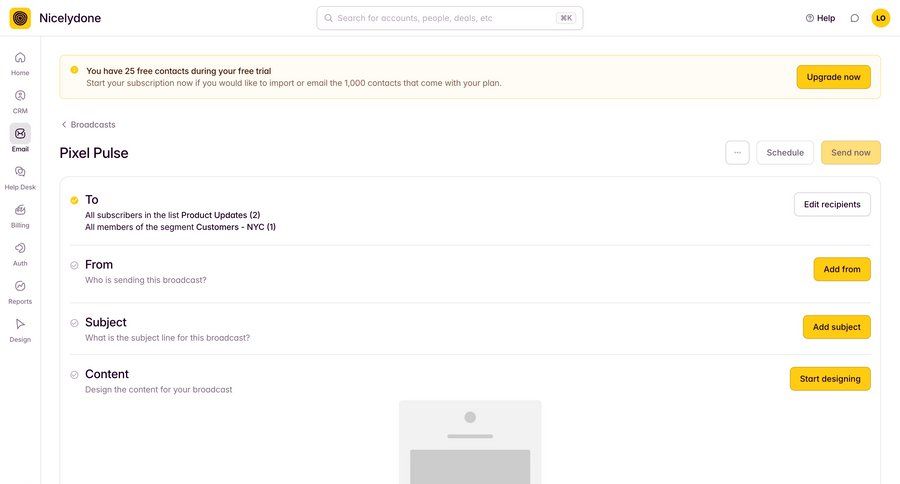Click the completed To step check icon
The width and height of the screenshot is (900, 484).
(74, 200)
